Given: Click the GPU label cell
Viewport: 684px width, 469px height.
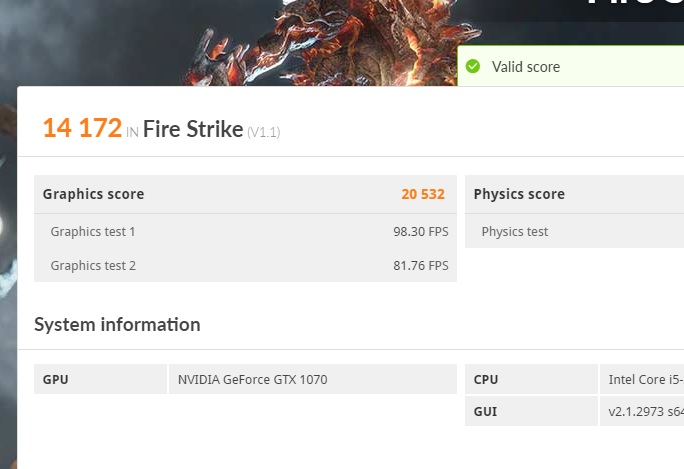Looking at the screenshot, I should 56,380.
